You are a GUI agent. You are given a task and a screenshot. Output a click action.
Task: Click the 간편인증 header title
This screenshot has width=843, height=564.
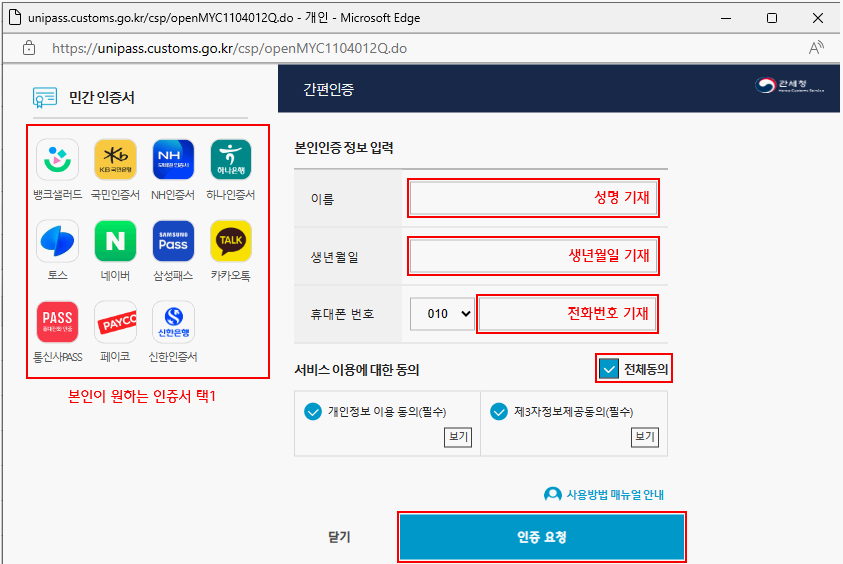point(328,89)
